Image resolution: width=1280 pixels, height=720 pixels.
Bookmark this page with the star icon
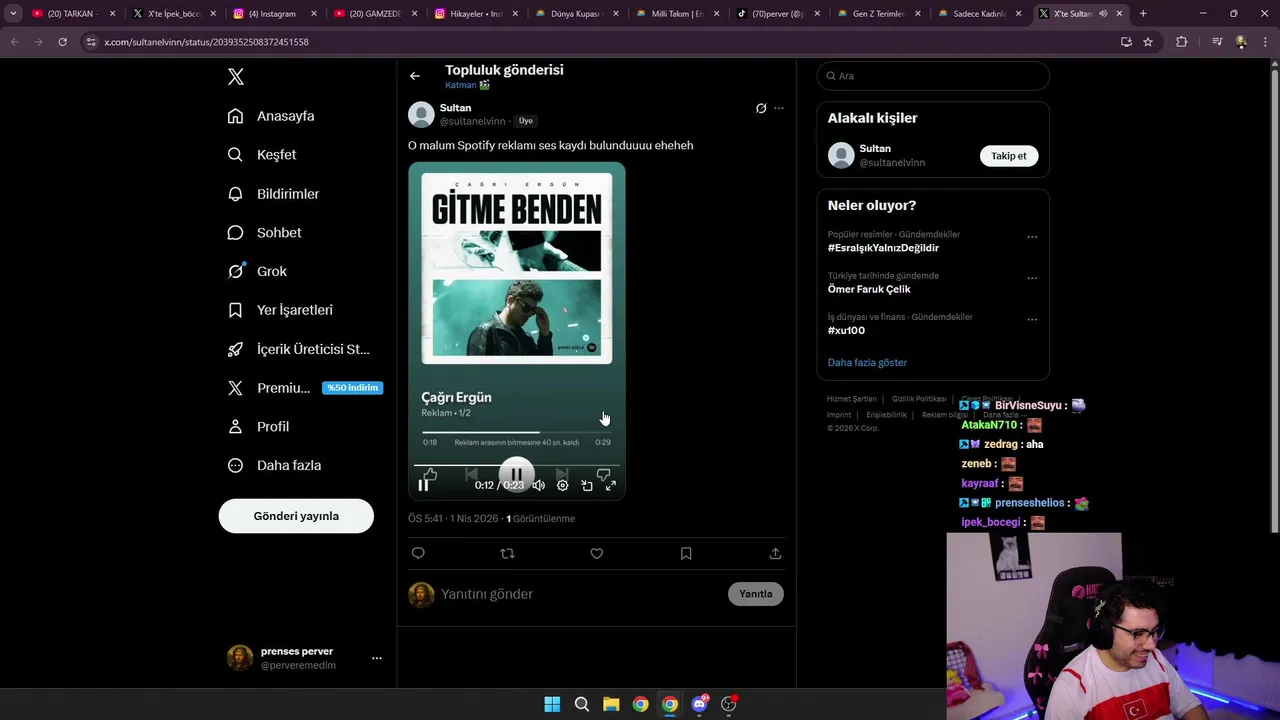(x=1148, y=42)
